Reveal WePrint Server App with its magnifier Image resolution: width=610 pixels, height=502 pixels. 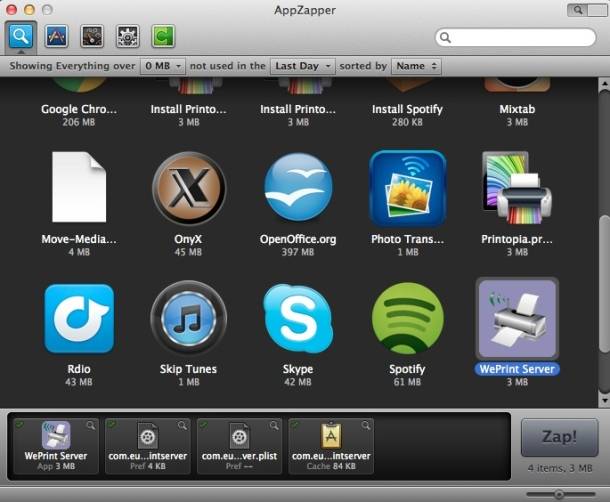91,425
